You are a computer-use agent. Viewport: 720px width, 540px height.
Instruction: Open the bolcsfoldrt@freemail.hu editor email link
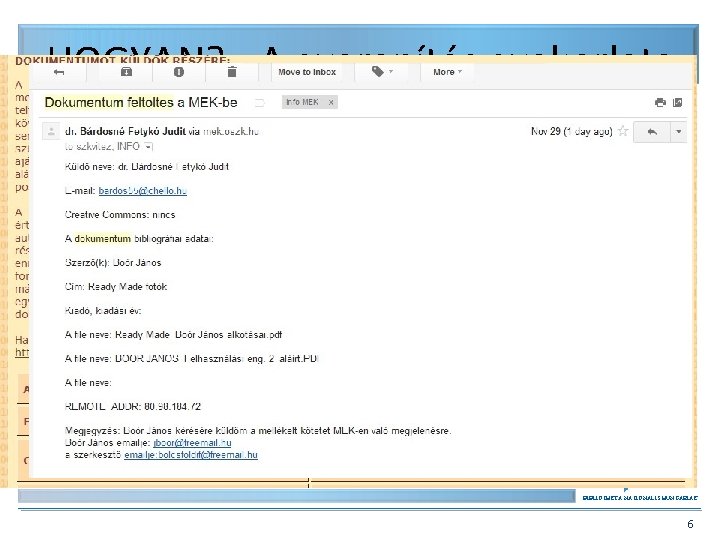click(191, 455)
